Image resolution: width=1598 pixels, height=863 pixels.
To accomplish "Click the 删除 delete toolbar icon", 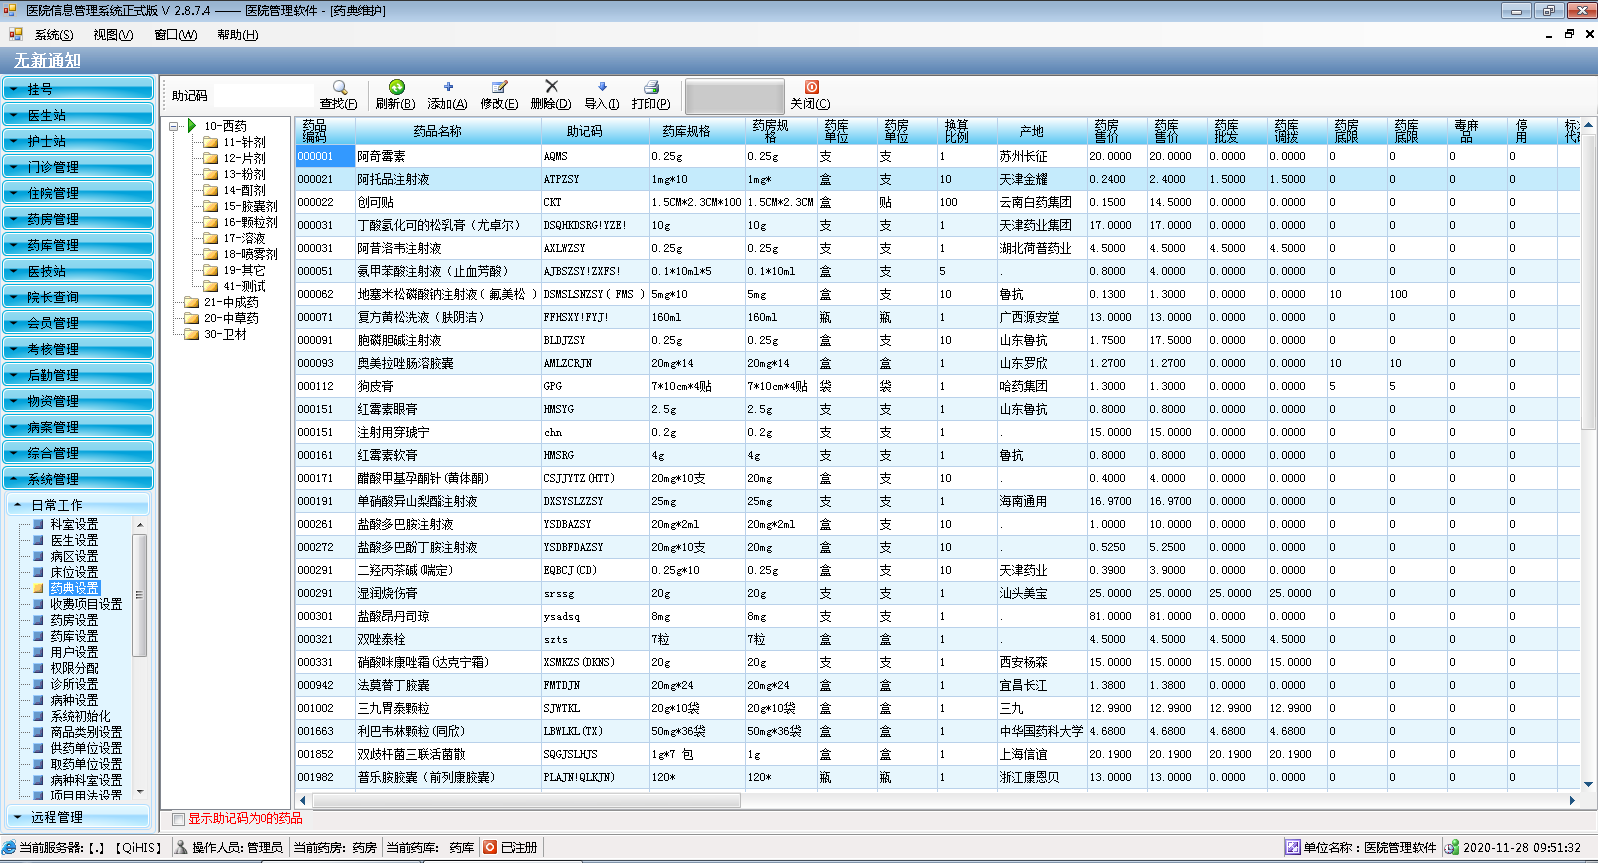I will 551,87.
